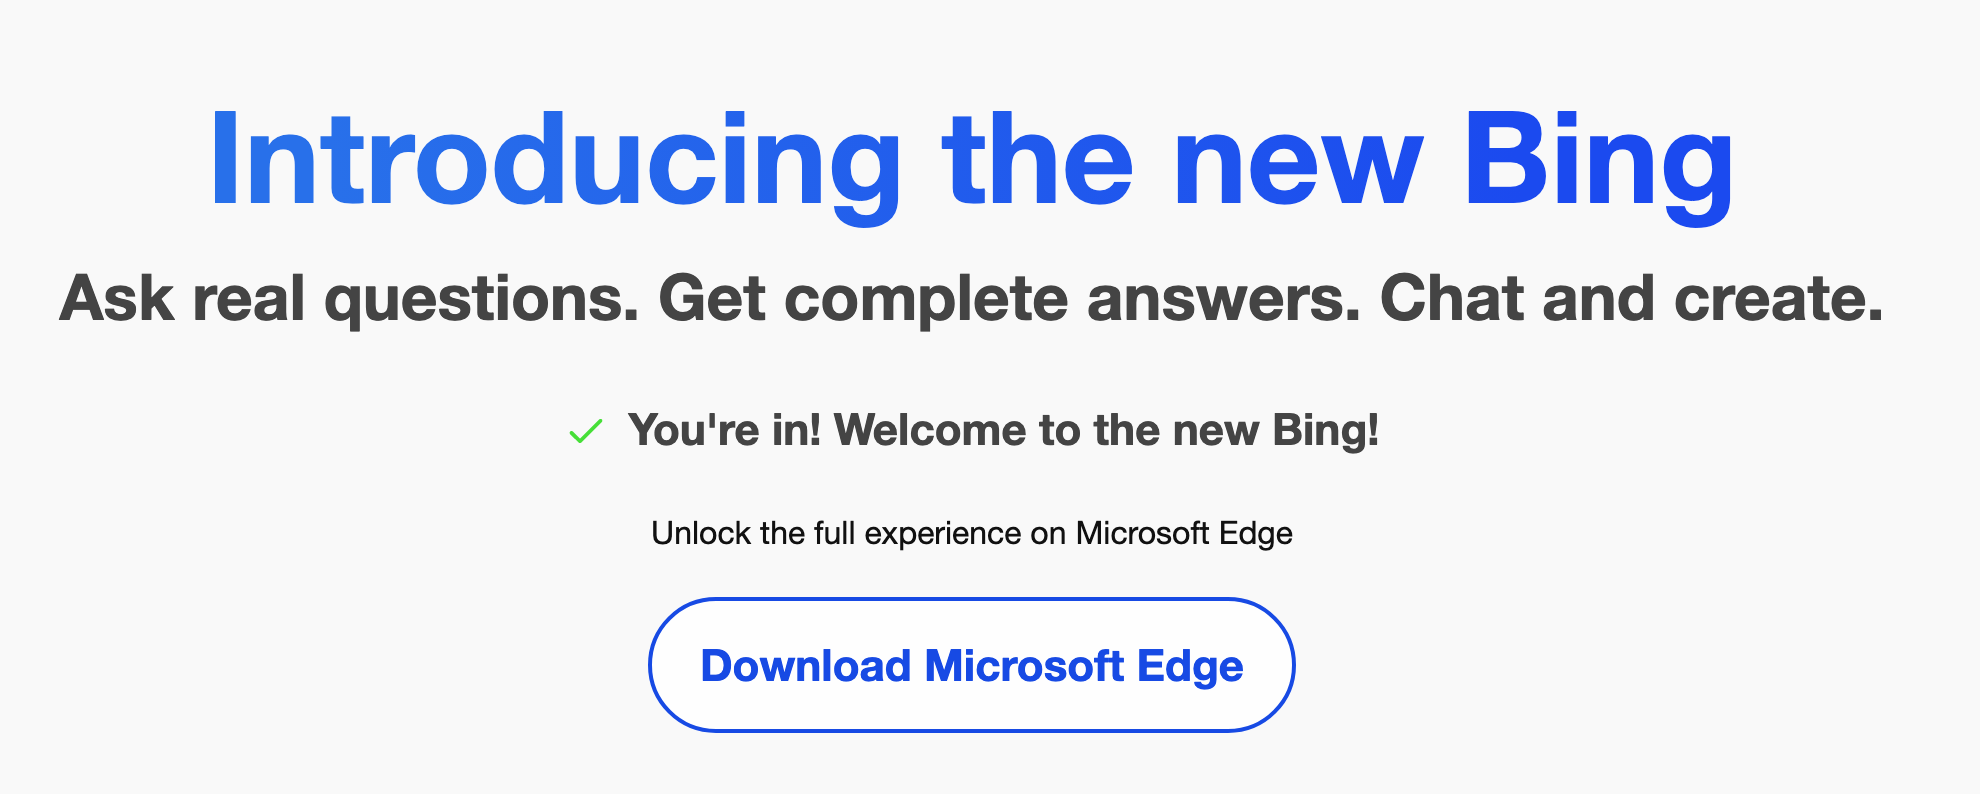Image resolution: width=1980 pixels, height=794 pixels.
Task: Click 'Unlock the full experience on Microsoft Edge'
Action: pyautogui.click(x=973, y=533)
